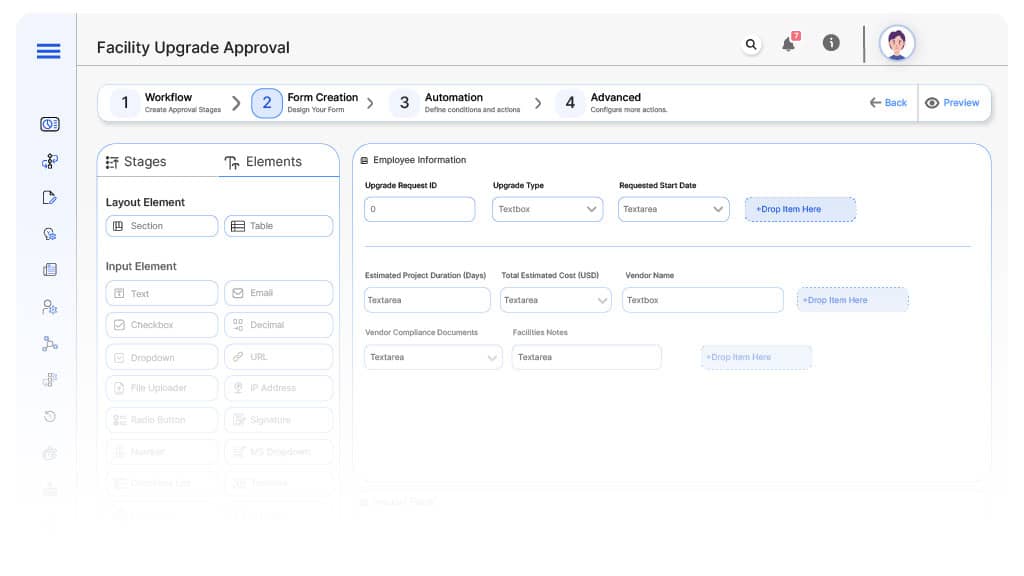The image size is (1024, 576).
Task: Click the workflow hierarchy sidebar icon
Action: click(49, 161)
